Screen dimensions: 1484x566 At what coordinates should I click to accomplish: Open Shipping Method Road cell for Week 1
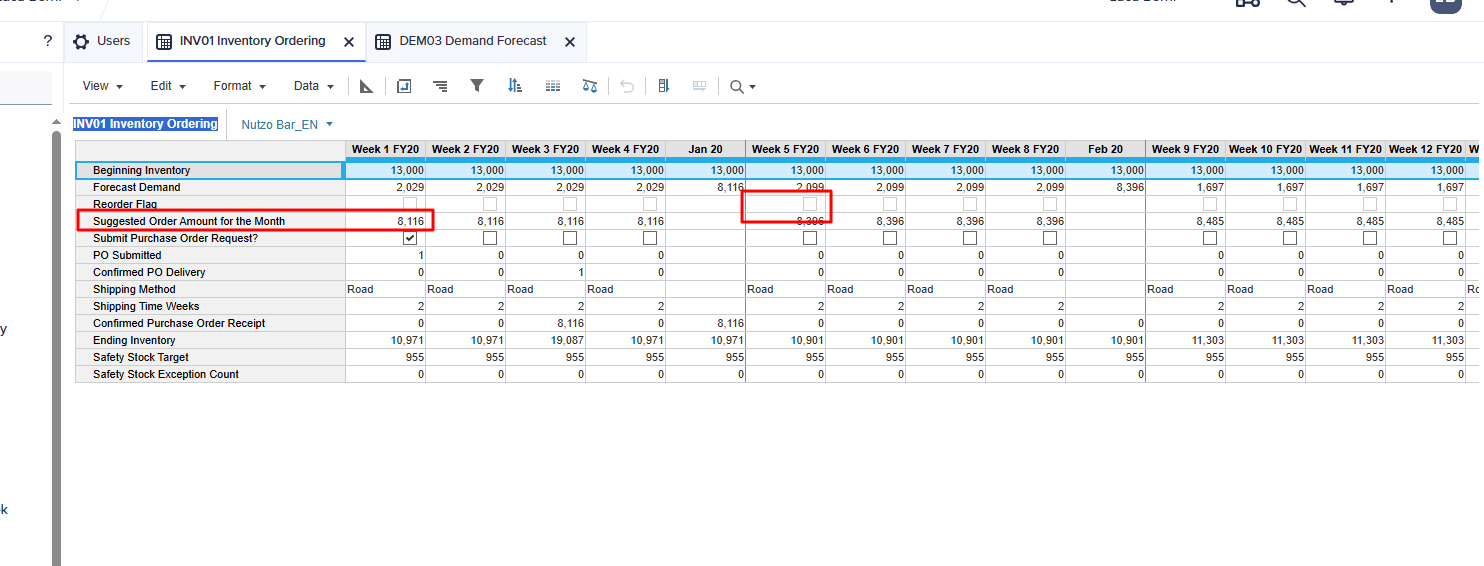pos(385,289)
